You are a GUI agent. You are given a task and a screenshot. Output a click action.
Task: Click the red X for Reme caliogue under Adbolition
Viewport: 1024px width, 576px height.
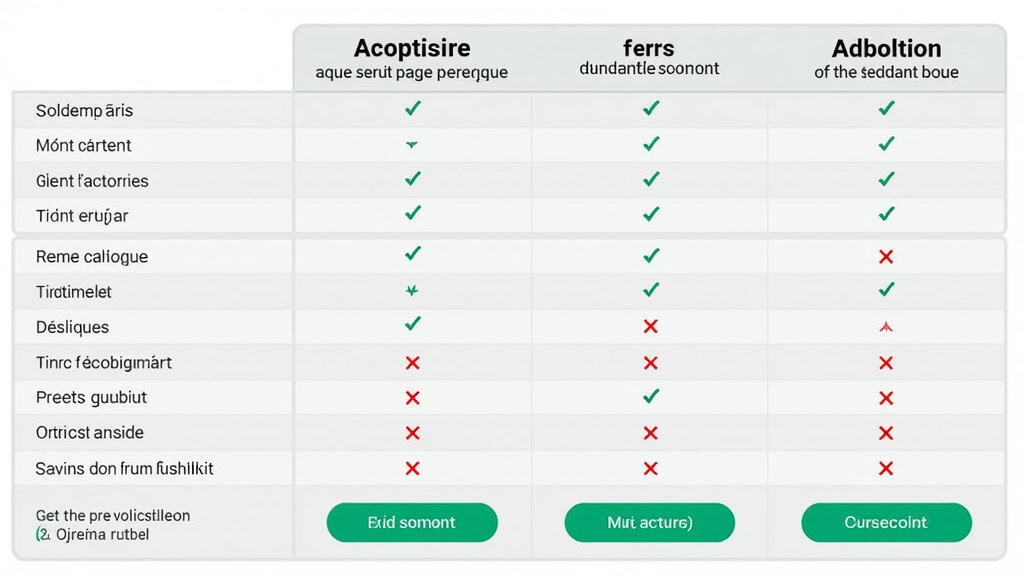coord(886,256)
